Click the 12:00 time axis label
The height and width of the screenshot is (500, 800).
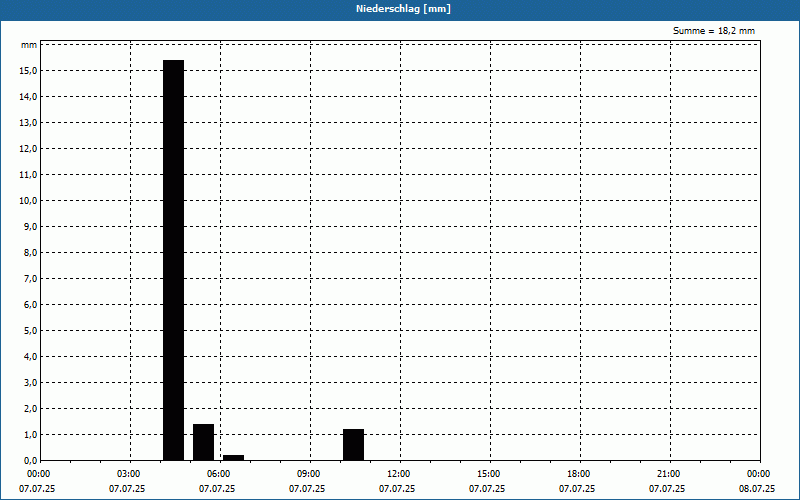pos(398,474)
